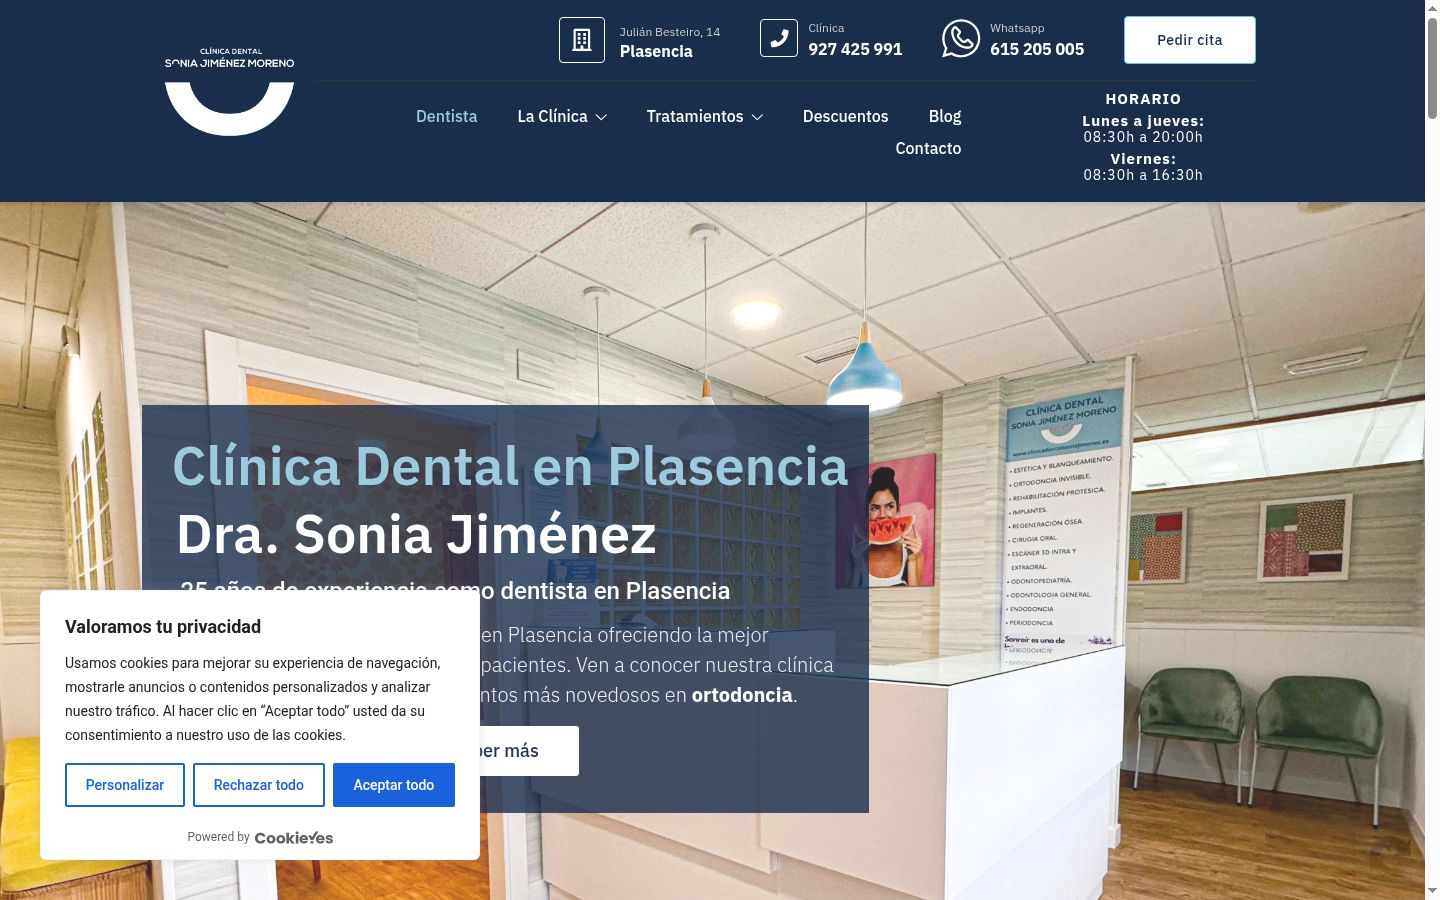
Task: Expand the La Clínica menu chevron
Action: point(601,117)
